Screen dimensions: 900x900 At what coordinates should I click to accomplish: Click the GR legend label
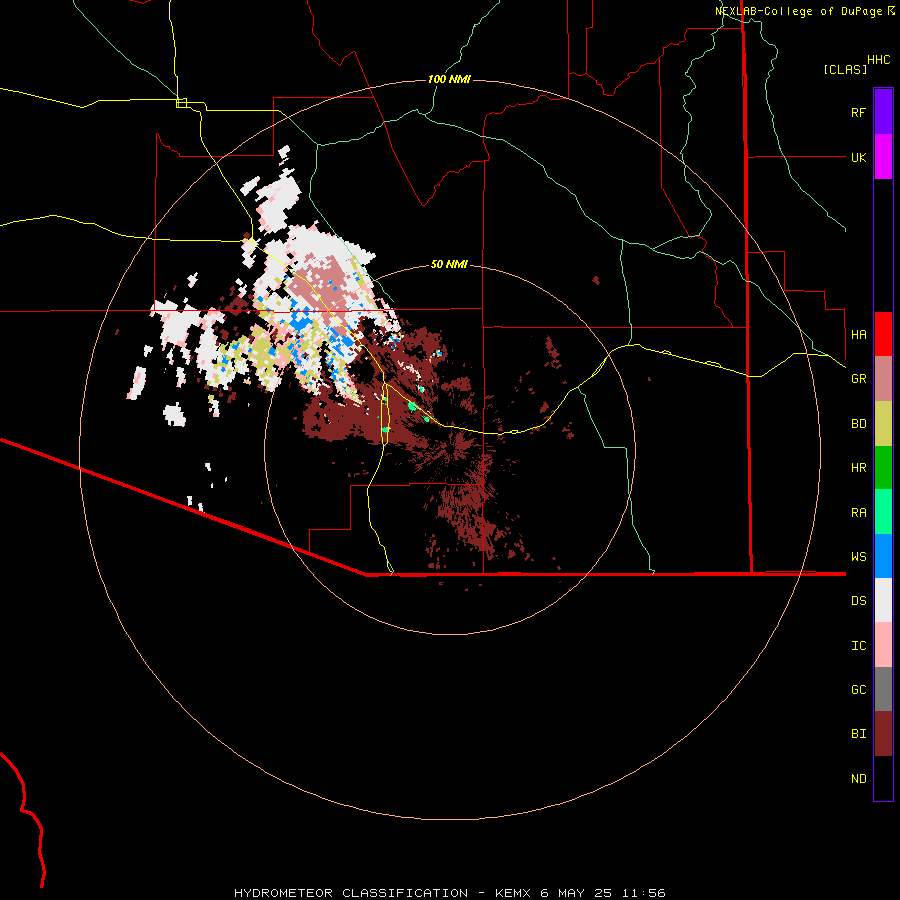tap(858, 379)
